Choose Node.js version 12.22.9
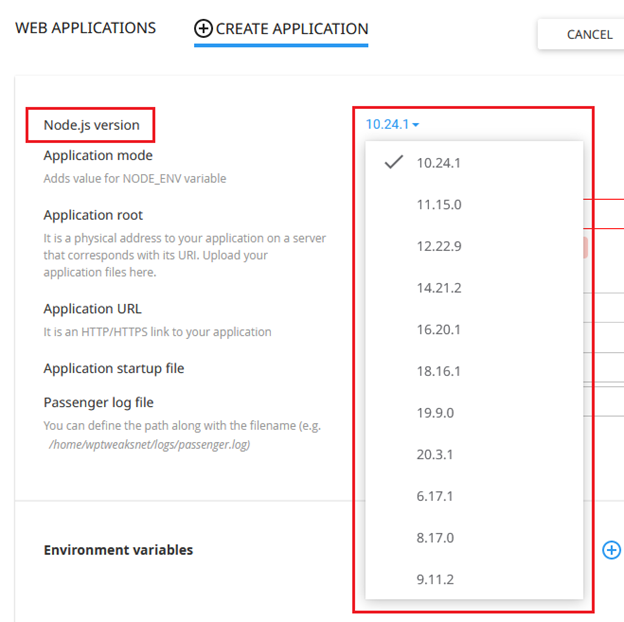This screenshot has width=624, height=622. (x=474, y=246)
